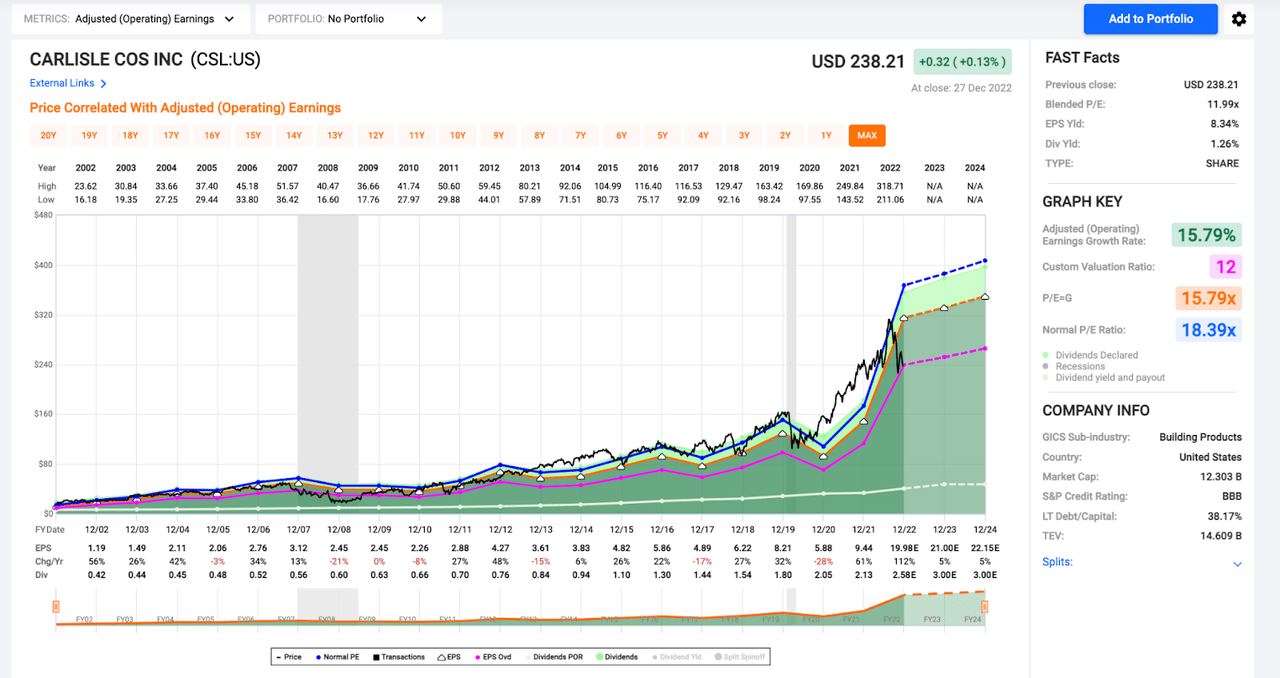Select the 10Y time range tab
This screenshot has height=678, width=1280.
[x=457, y=135]
